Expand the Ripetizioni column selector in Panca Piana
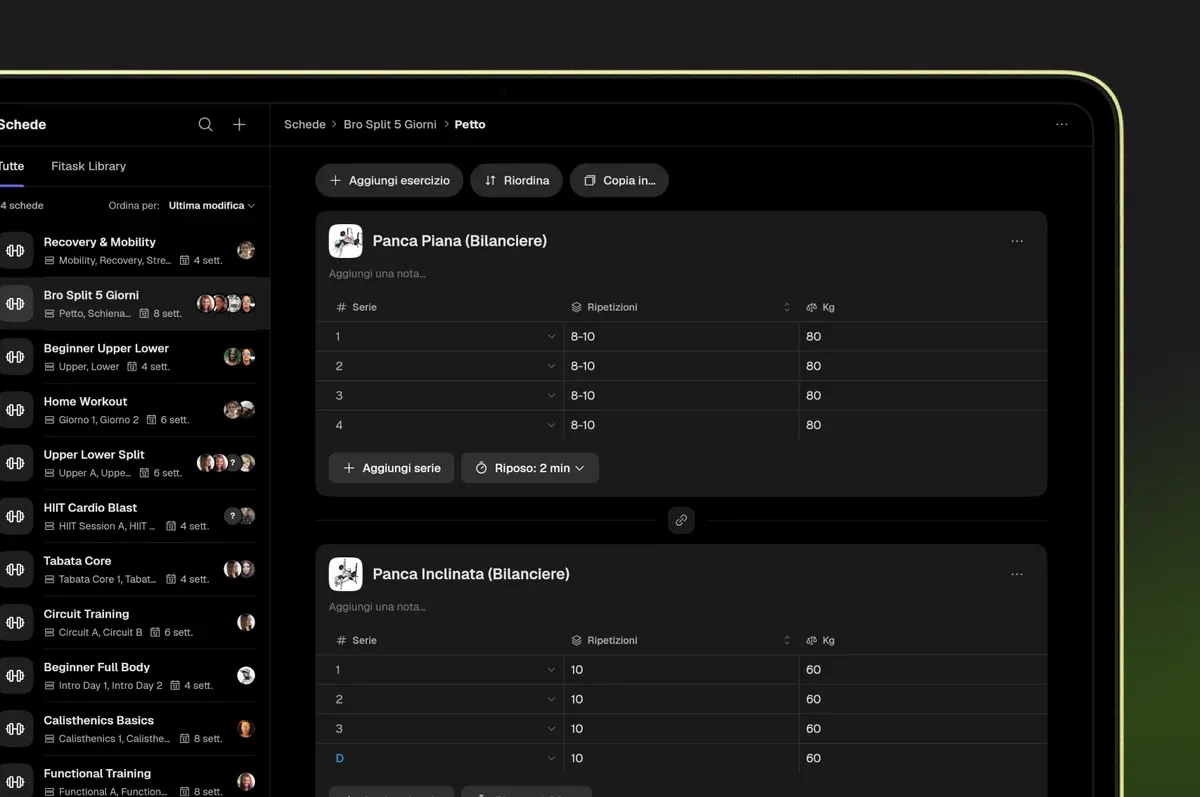Screen dimensions: 1200x797 pos(787,308)
